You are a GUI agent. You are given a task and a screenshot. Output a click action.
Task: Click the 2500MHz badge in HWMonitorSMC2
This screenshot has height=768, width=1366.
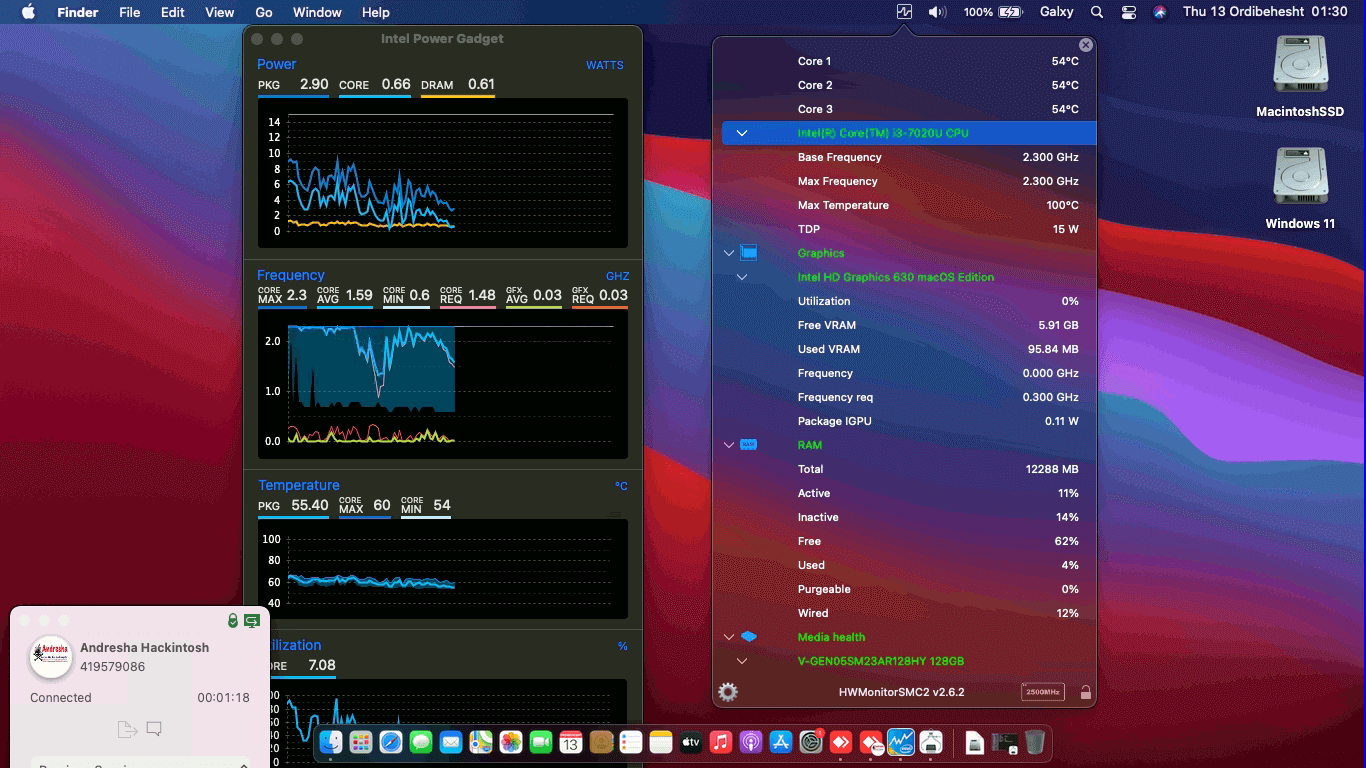[1043, 692]
